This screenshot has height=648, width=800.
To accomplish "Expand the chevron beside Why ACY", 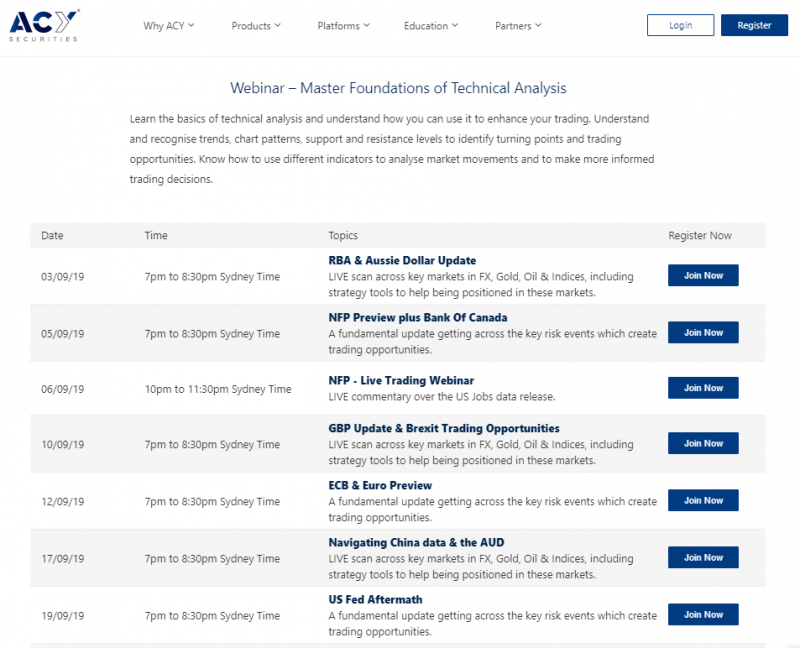I will pyautogui.click(x=191, y=25).
